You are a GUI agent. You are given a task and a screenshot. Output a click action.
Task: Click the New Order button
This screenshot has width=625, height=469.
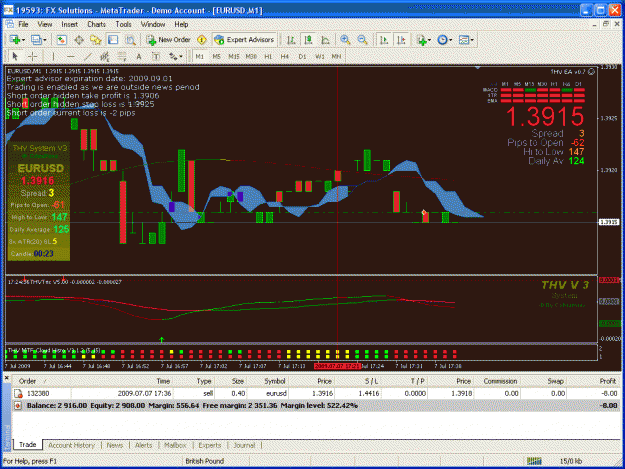point(168,40)
